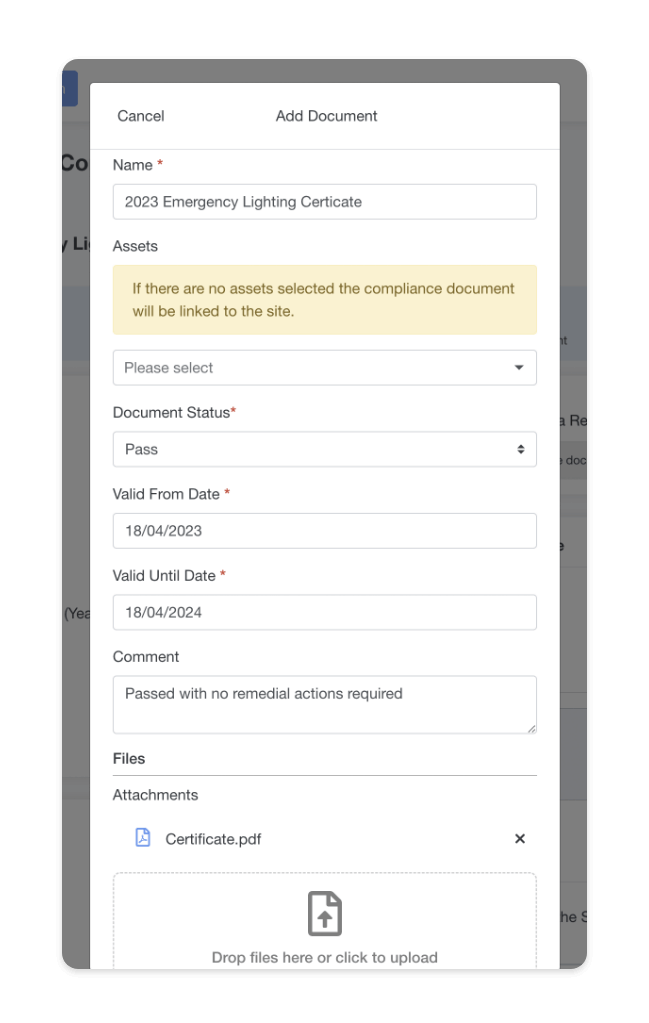Click the PDF icon beside Certificate.pdf
Viewport: 649px width, 1023px height.
click(x=142, y=837)
